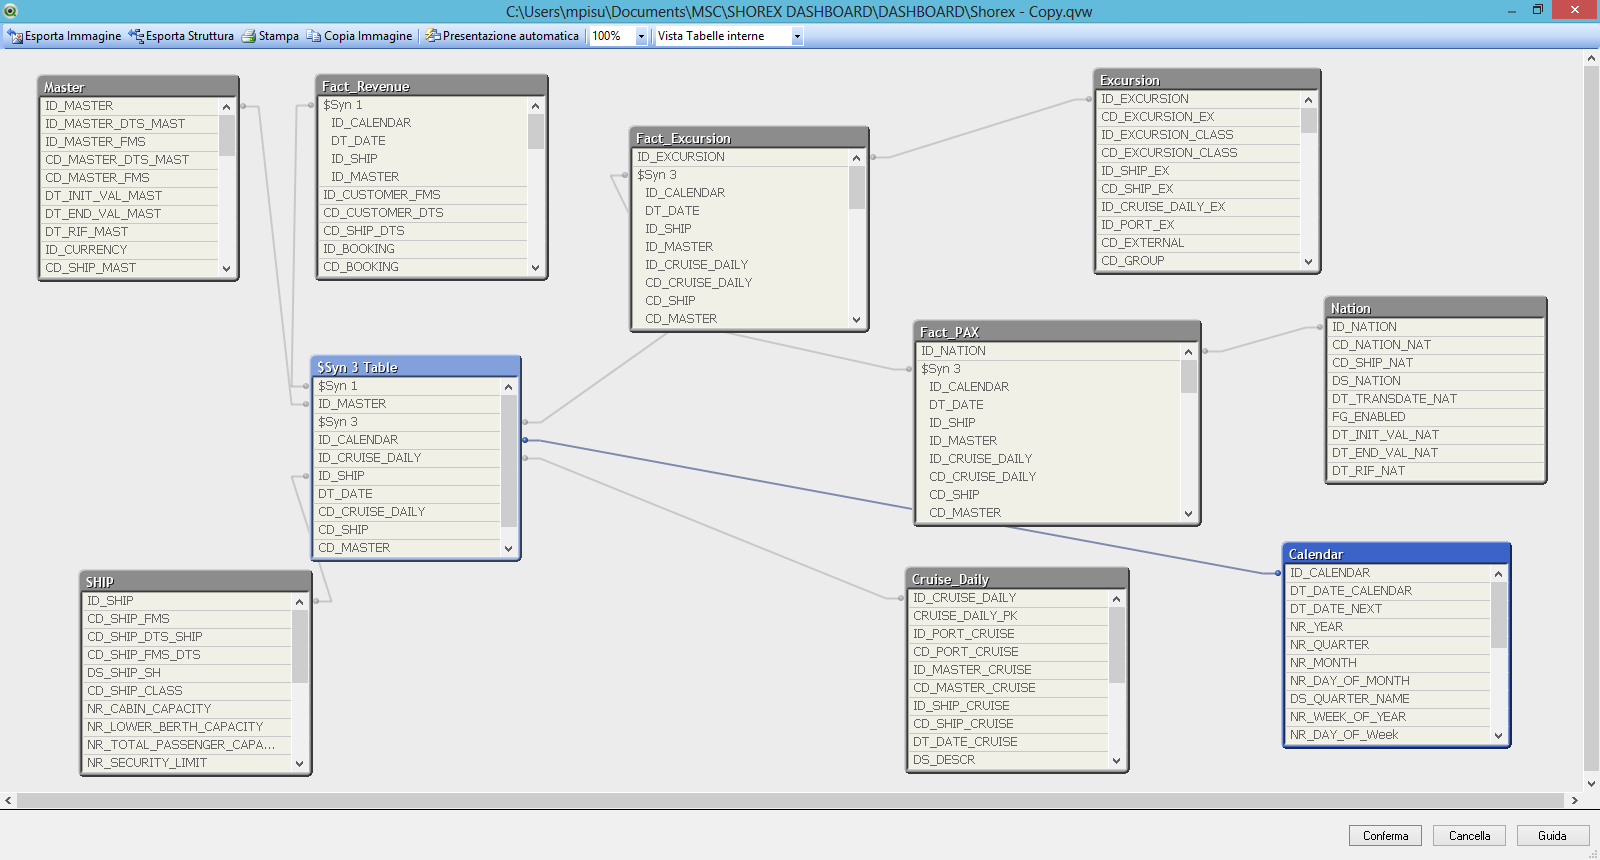Select the $Syn 3 Table header
This screenshot has width=1600, height=860.
click(x=415, y=367)
